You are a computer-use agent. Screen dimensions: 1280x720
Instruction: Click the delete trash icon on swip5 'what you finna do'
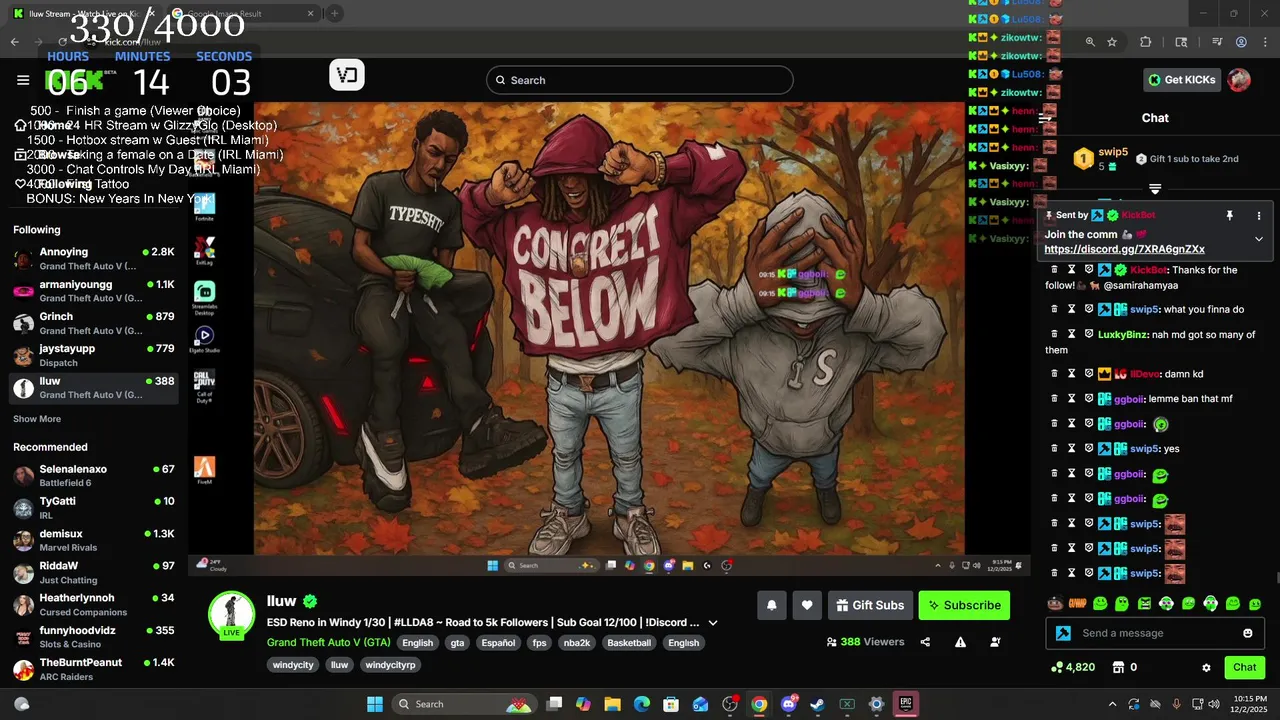pos(1053,309)
